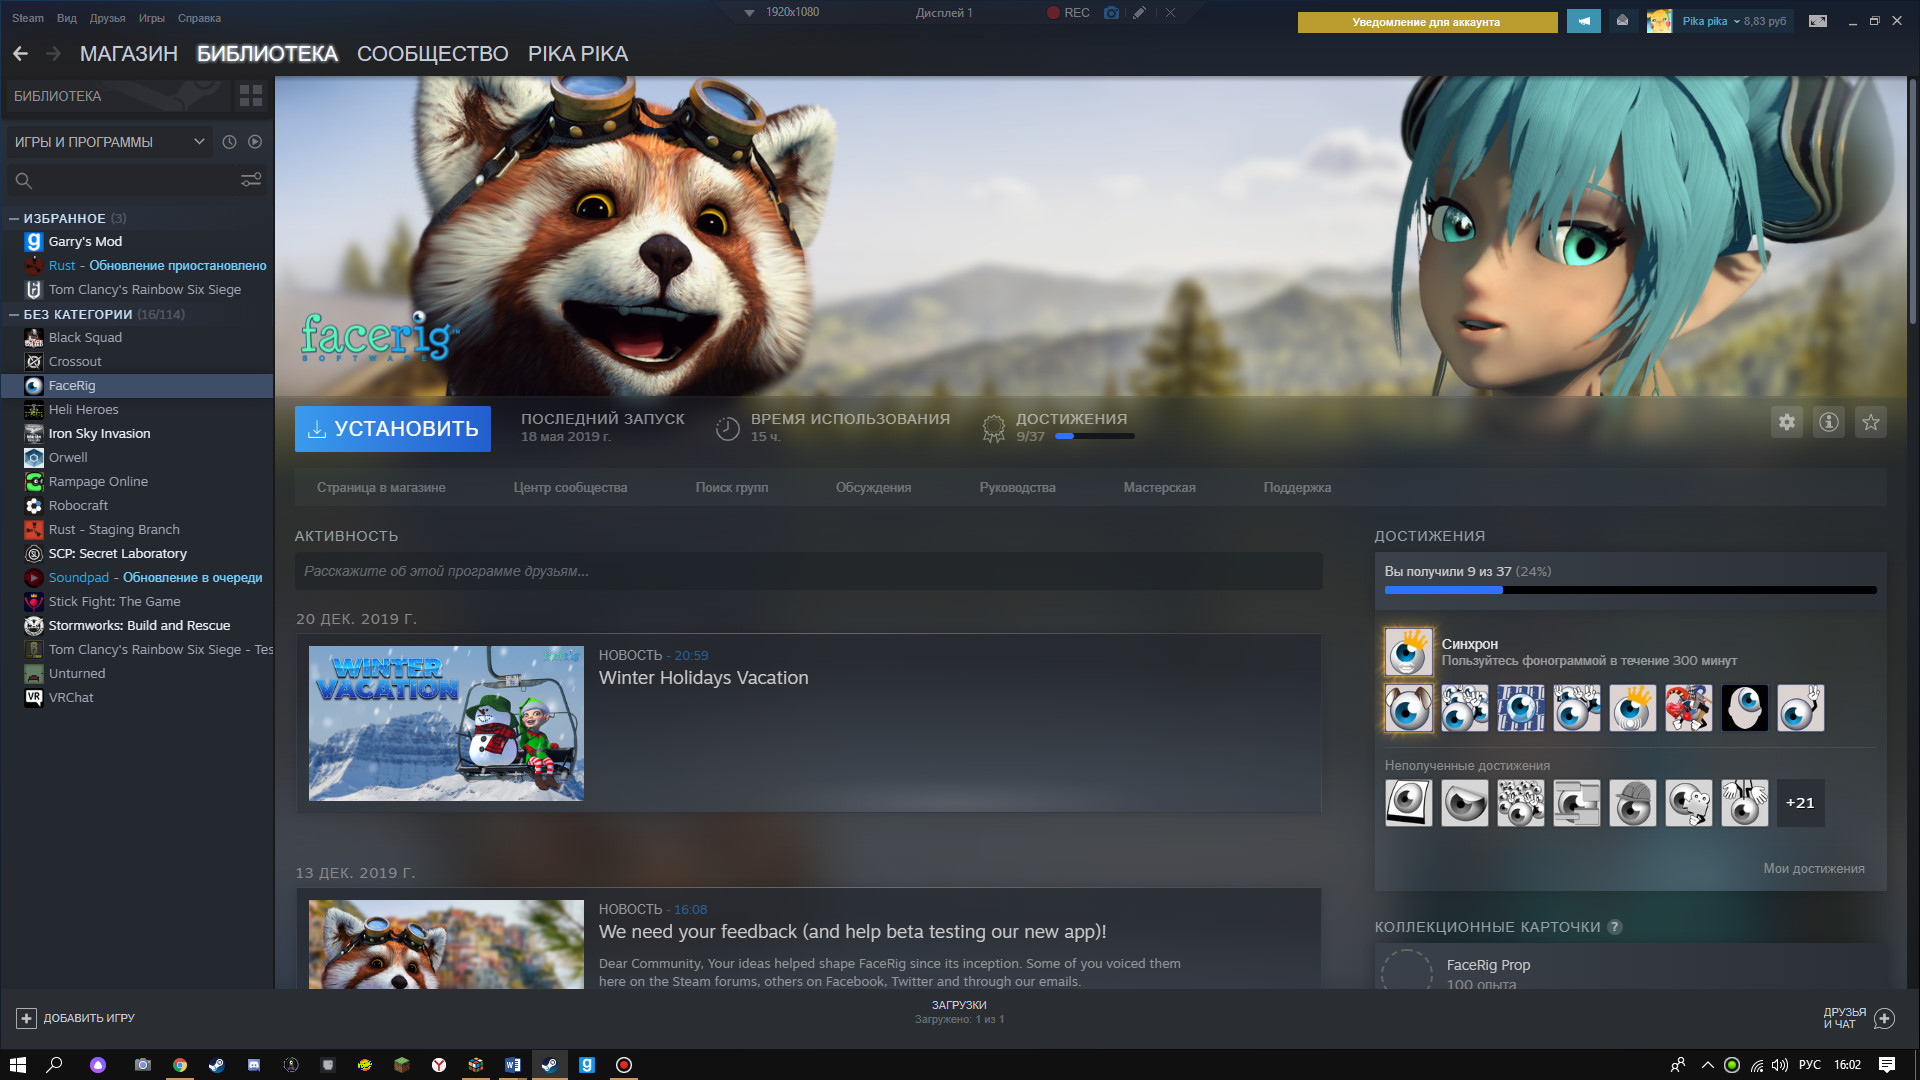The width and height of the screenshot is (1920, 1080).
Task: Open FaceRig settings gear icon
Action: point(1787,422)
